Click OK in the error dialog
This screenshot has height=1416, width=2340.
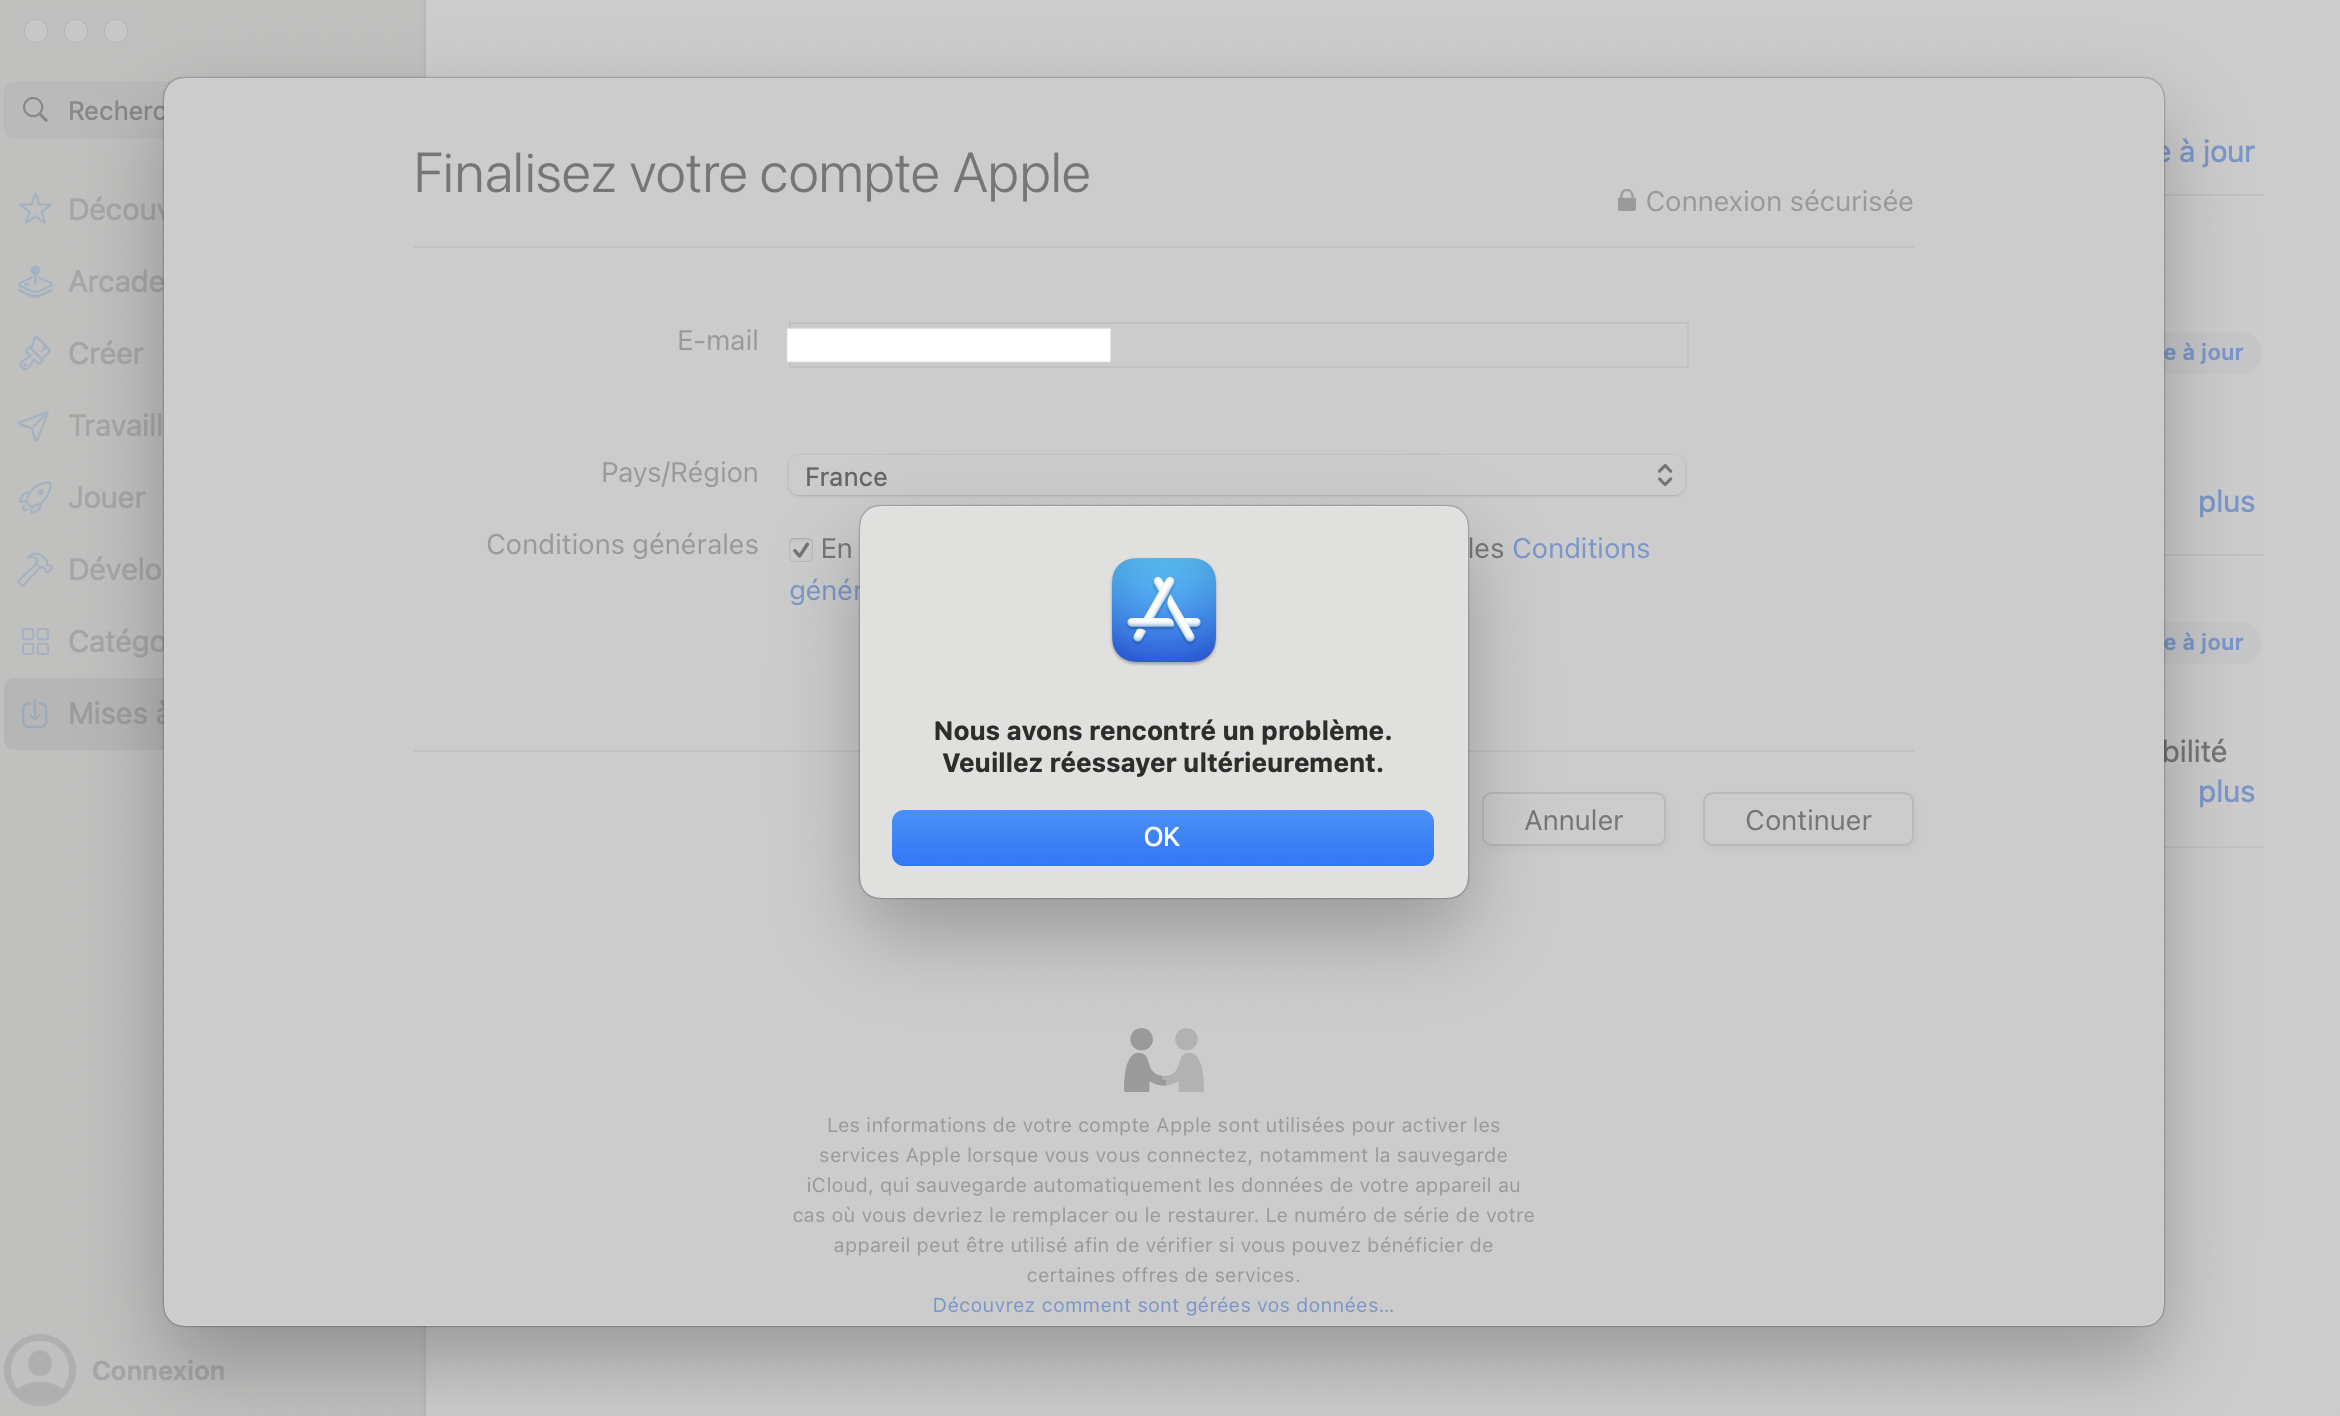pos(1162,837)
